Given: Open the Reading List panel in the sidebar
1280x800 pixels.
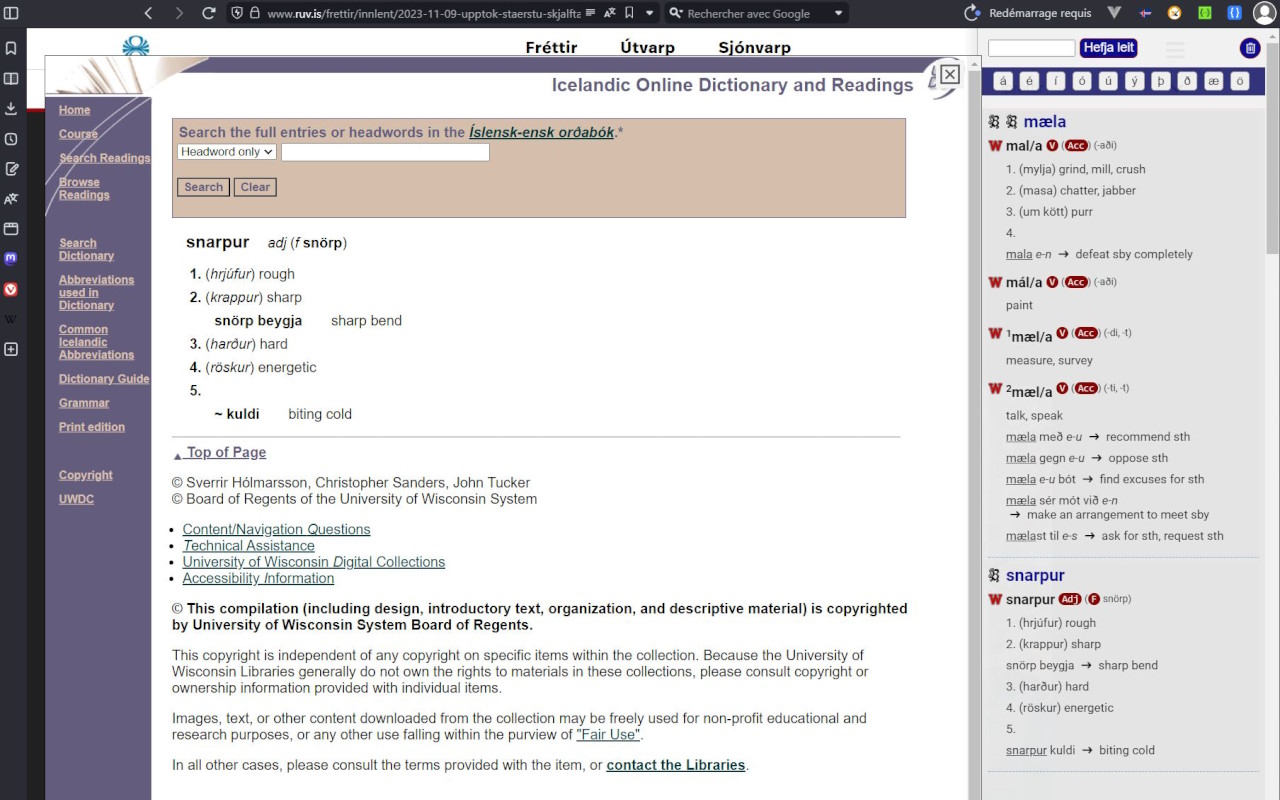Looking at the screenshot, I should tap(11, 78).
